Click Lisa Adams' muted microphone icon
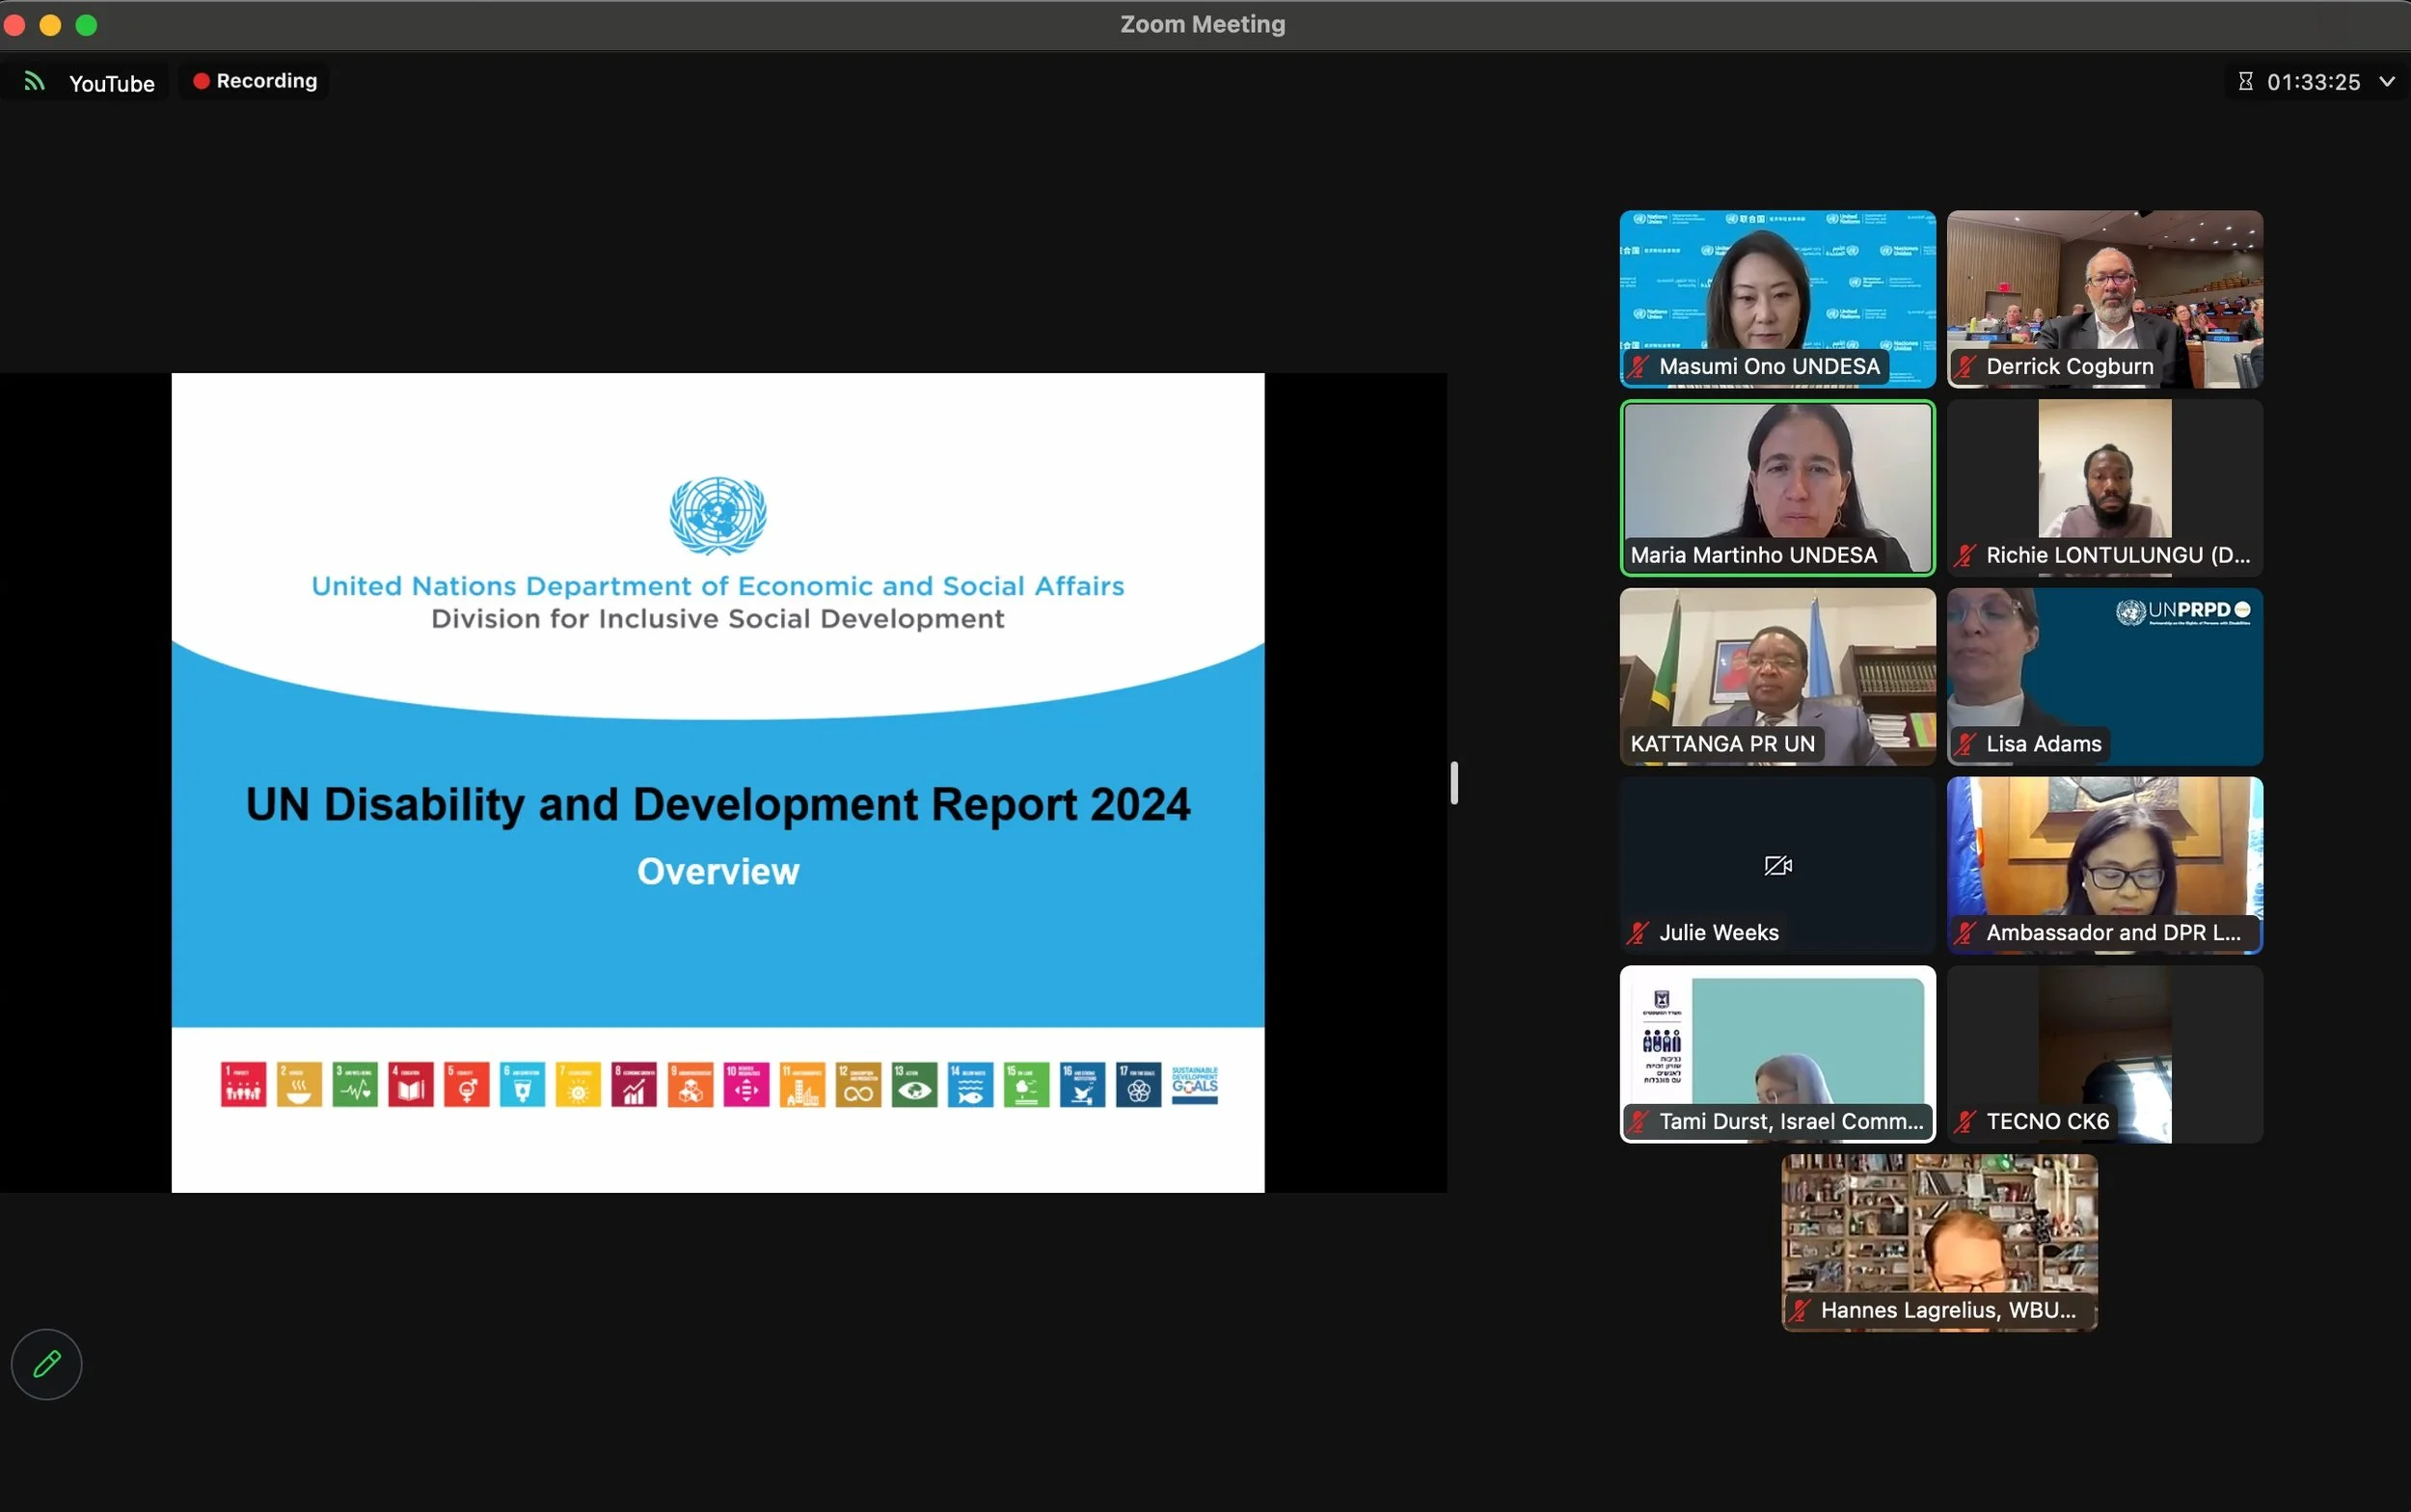Image resolution: width=2411 pixels, height=1512 pixels. click(x=1966, y=744)
